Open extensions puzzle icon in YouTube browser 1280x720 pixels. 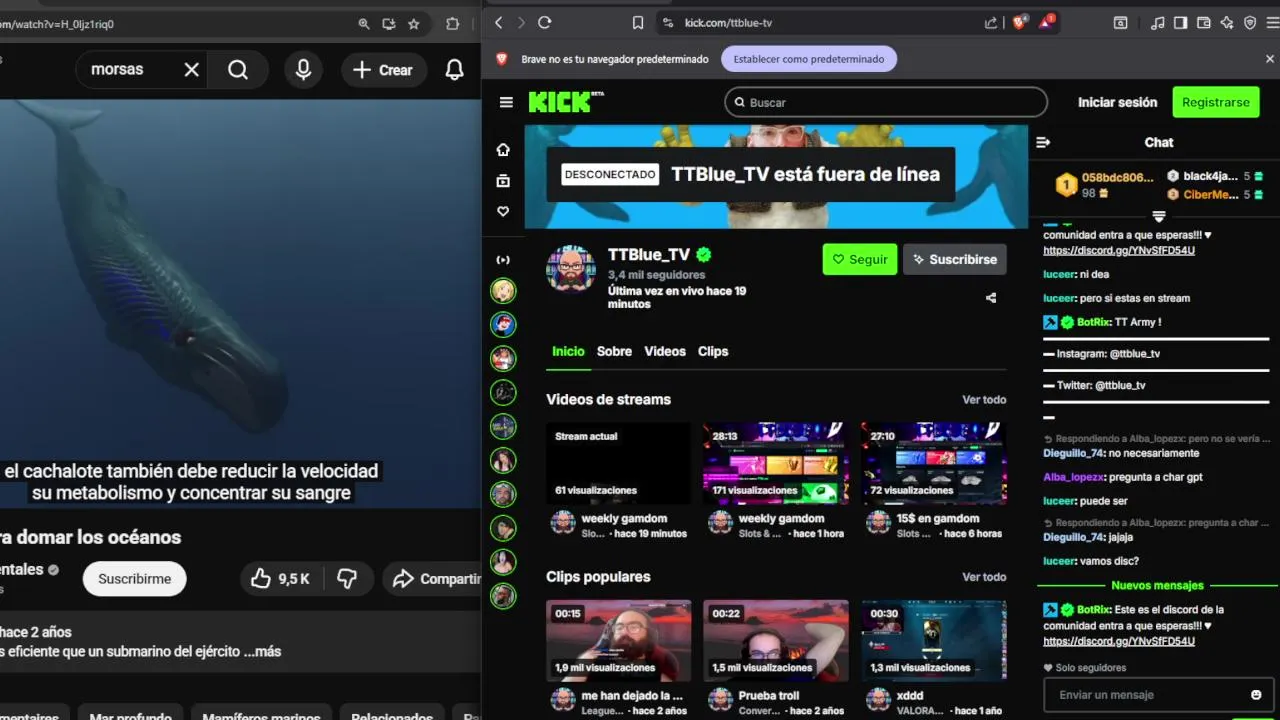(453, 24)
